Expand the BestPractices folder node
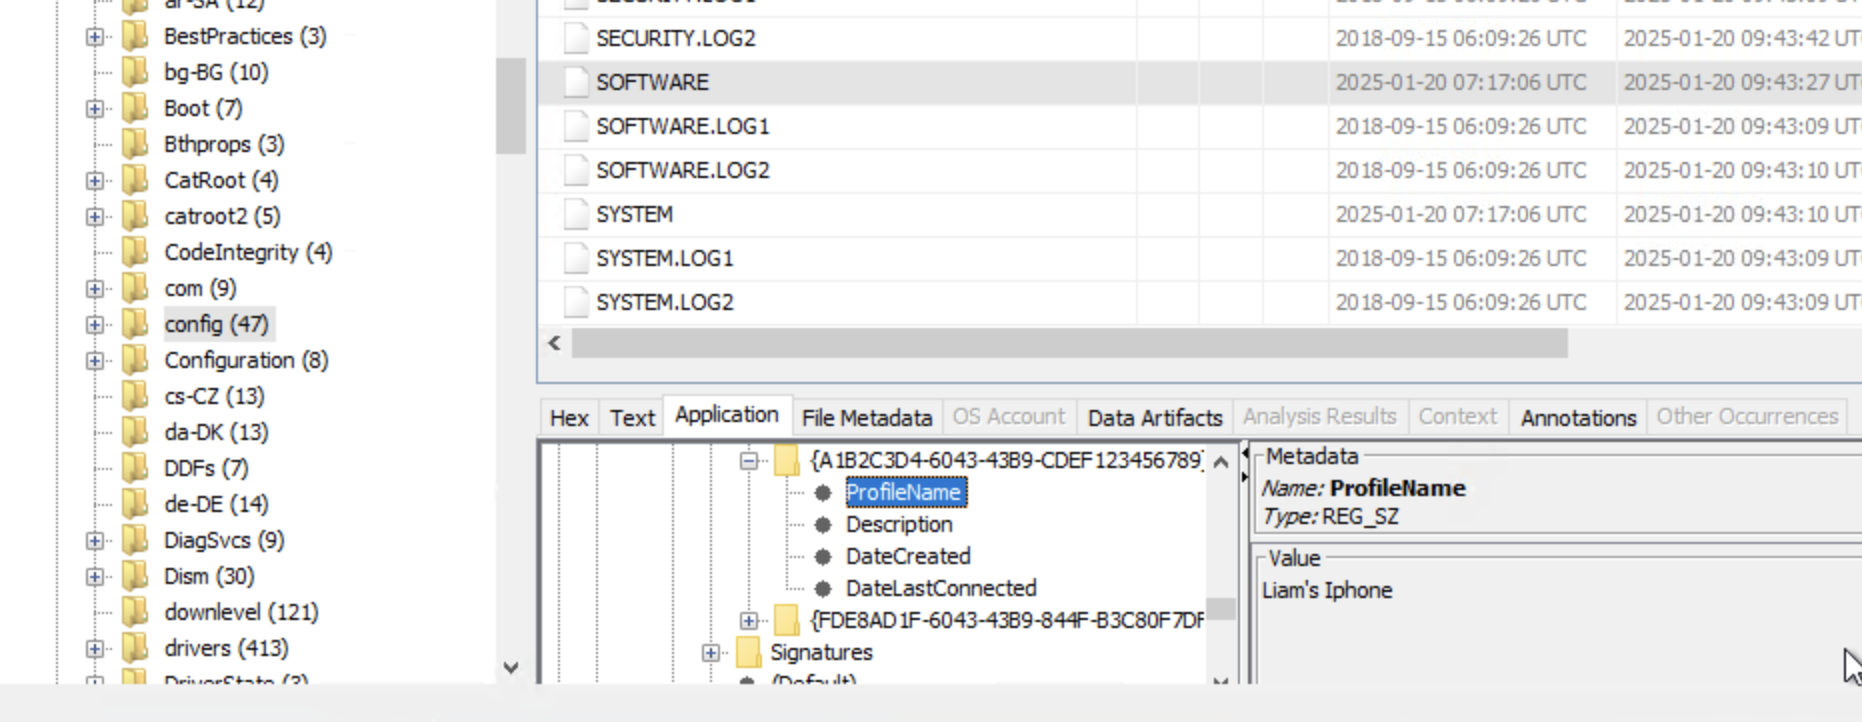 click(x=95, y=37)
